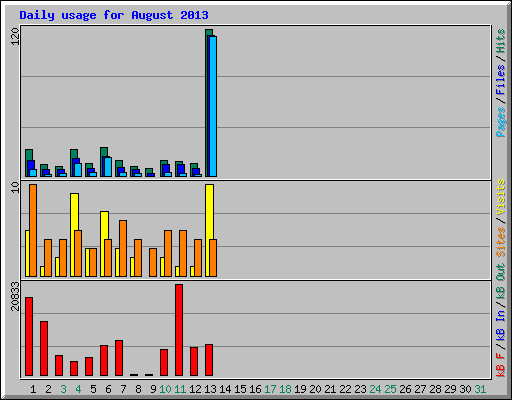Click the red kB bar for day 13
The height and width of the screenshot is (400, 512).
(x=209, y=360)
